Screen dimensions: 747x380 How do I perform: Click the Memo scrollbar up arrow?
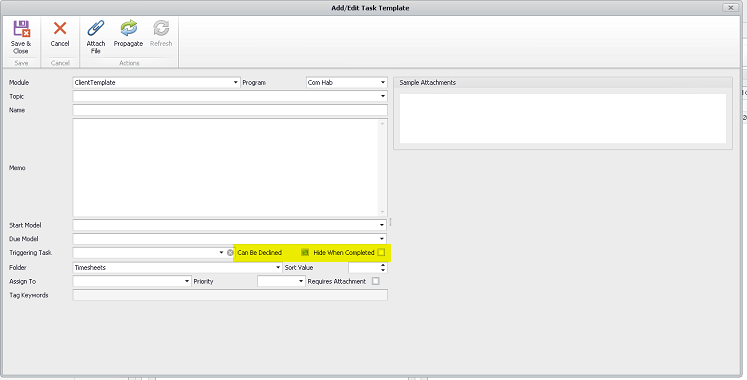click(383, 123)
